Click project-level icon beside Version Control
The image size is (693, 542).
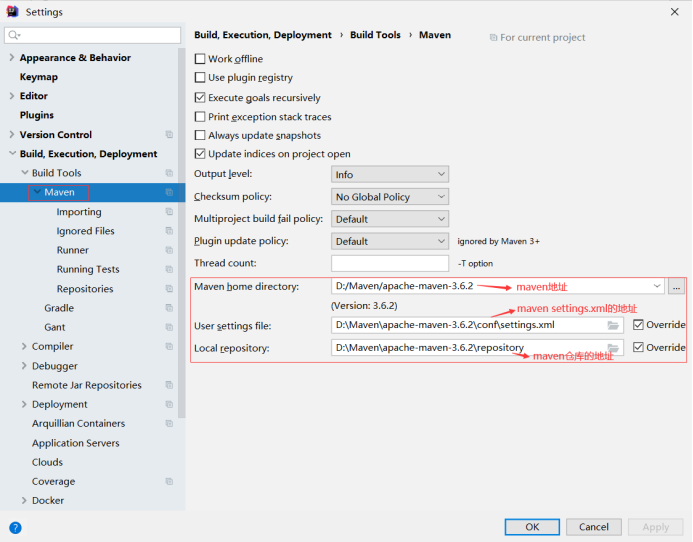tap(169, 134)
